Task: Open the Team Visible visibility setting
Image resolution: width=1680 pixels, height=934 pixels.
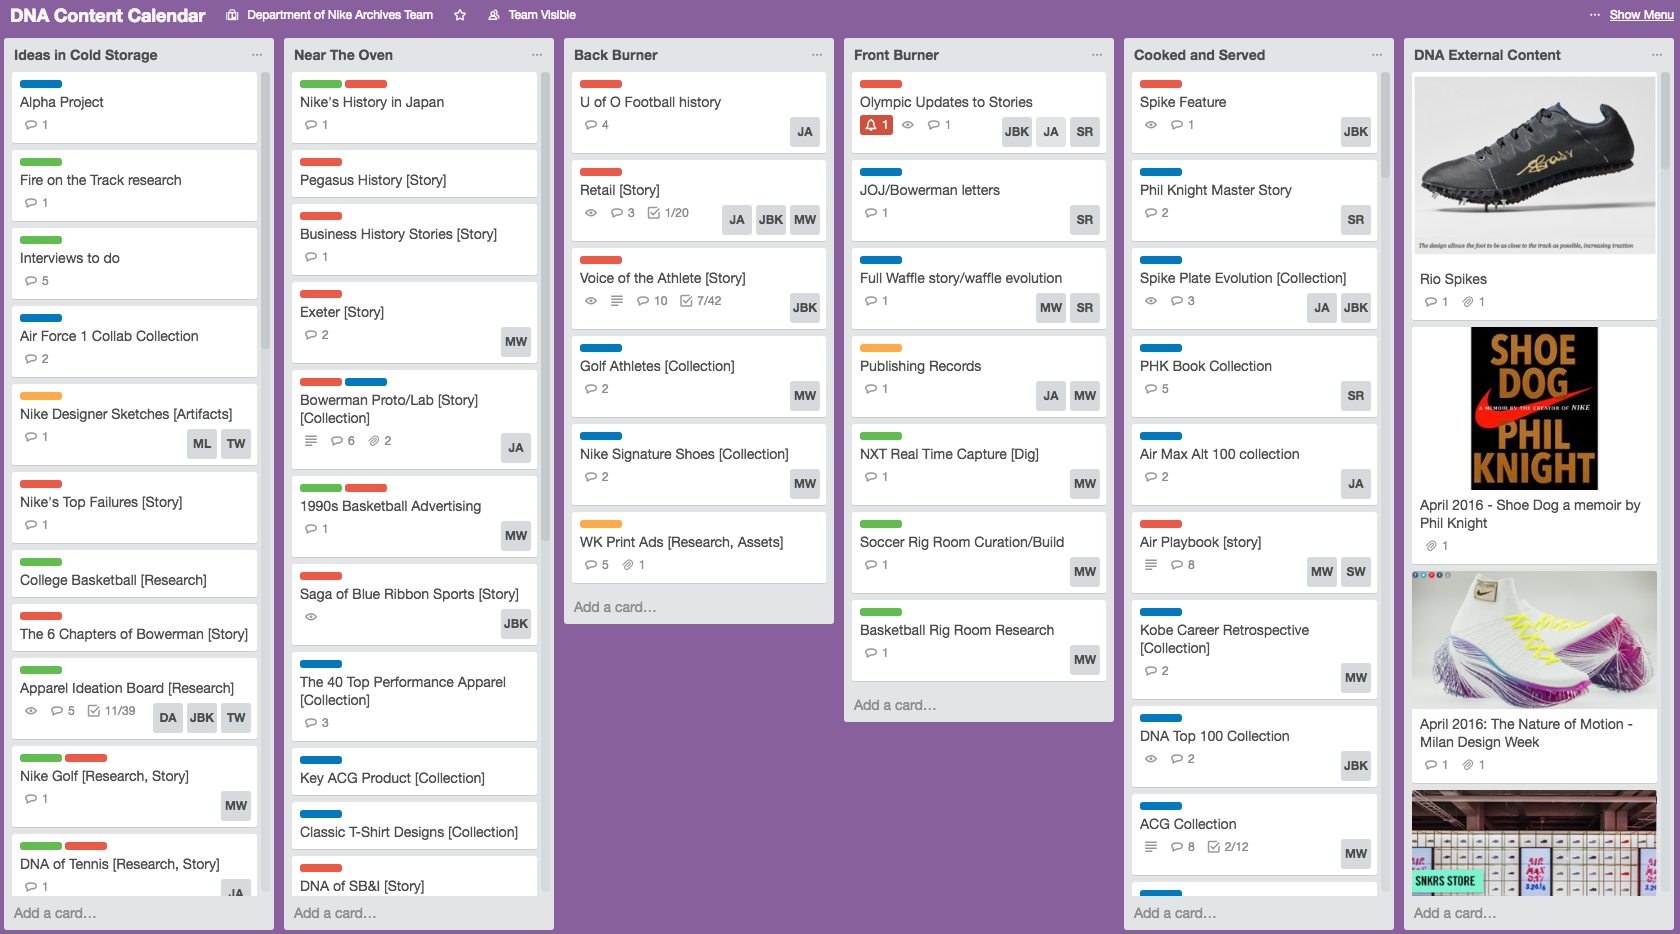Action: coord(532,15)
